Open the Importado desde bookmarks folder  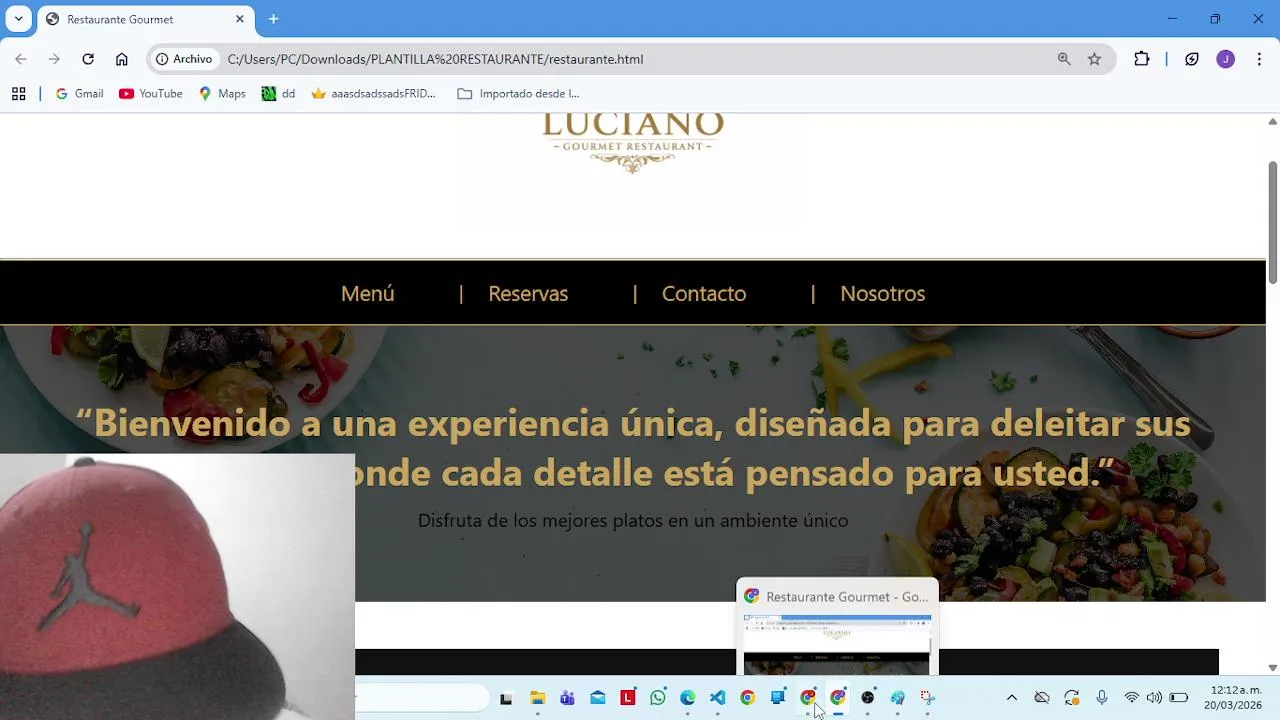coord(518,94)
